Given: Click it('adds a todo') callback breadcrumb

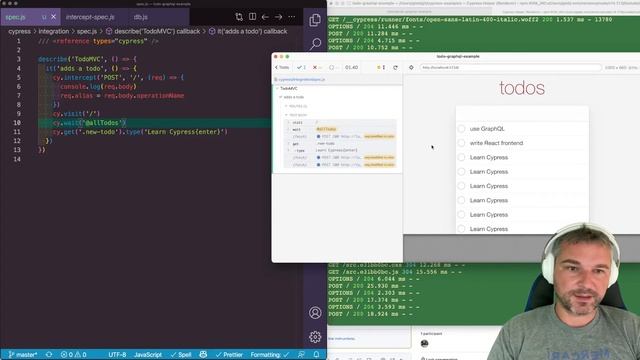Looking at the screenshot, I should click(x=248, y=31).
